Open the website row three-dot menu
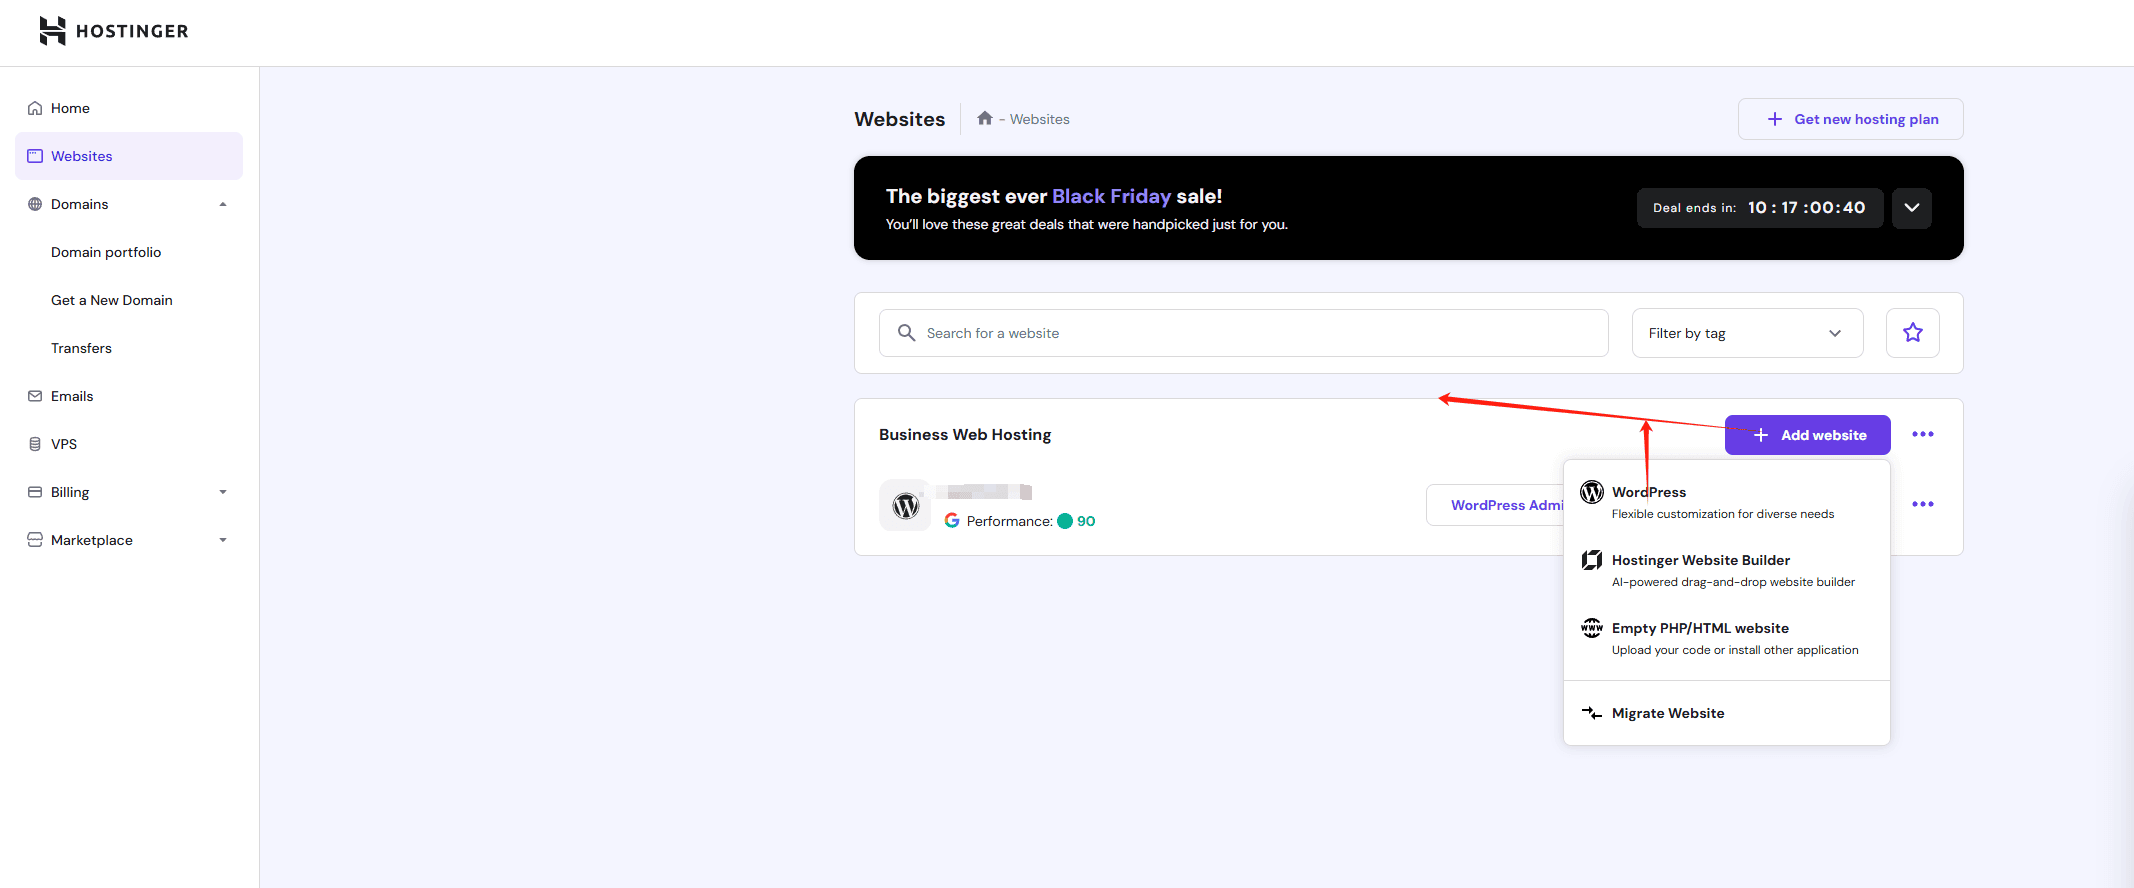Image resolution: width=2134 pixels, height=888 pixels. coord(1923,504)
